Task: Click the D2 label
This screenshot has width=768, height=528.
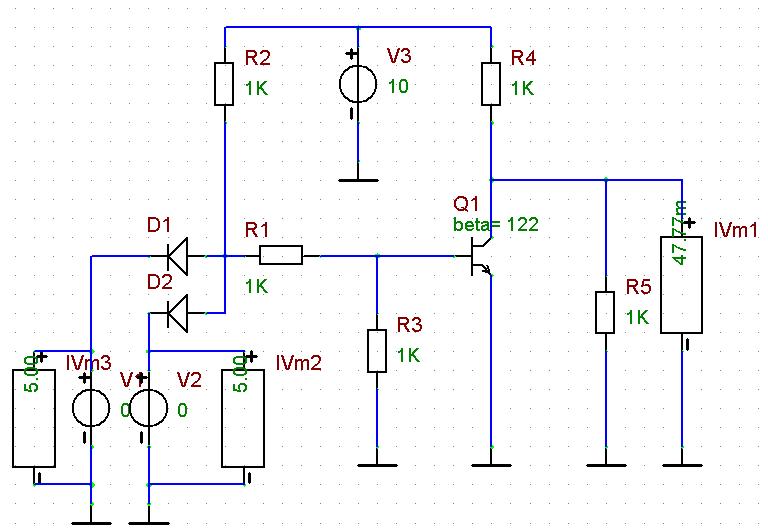Action: [160, 282]
